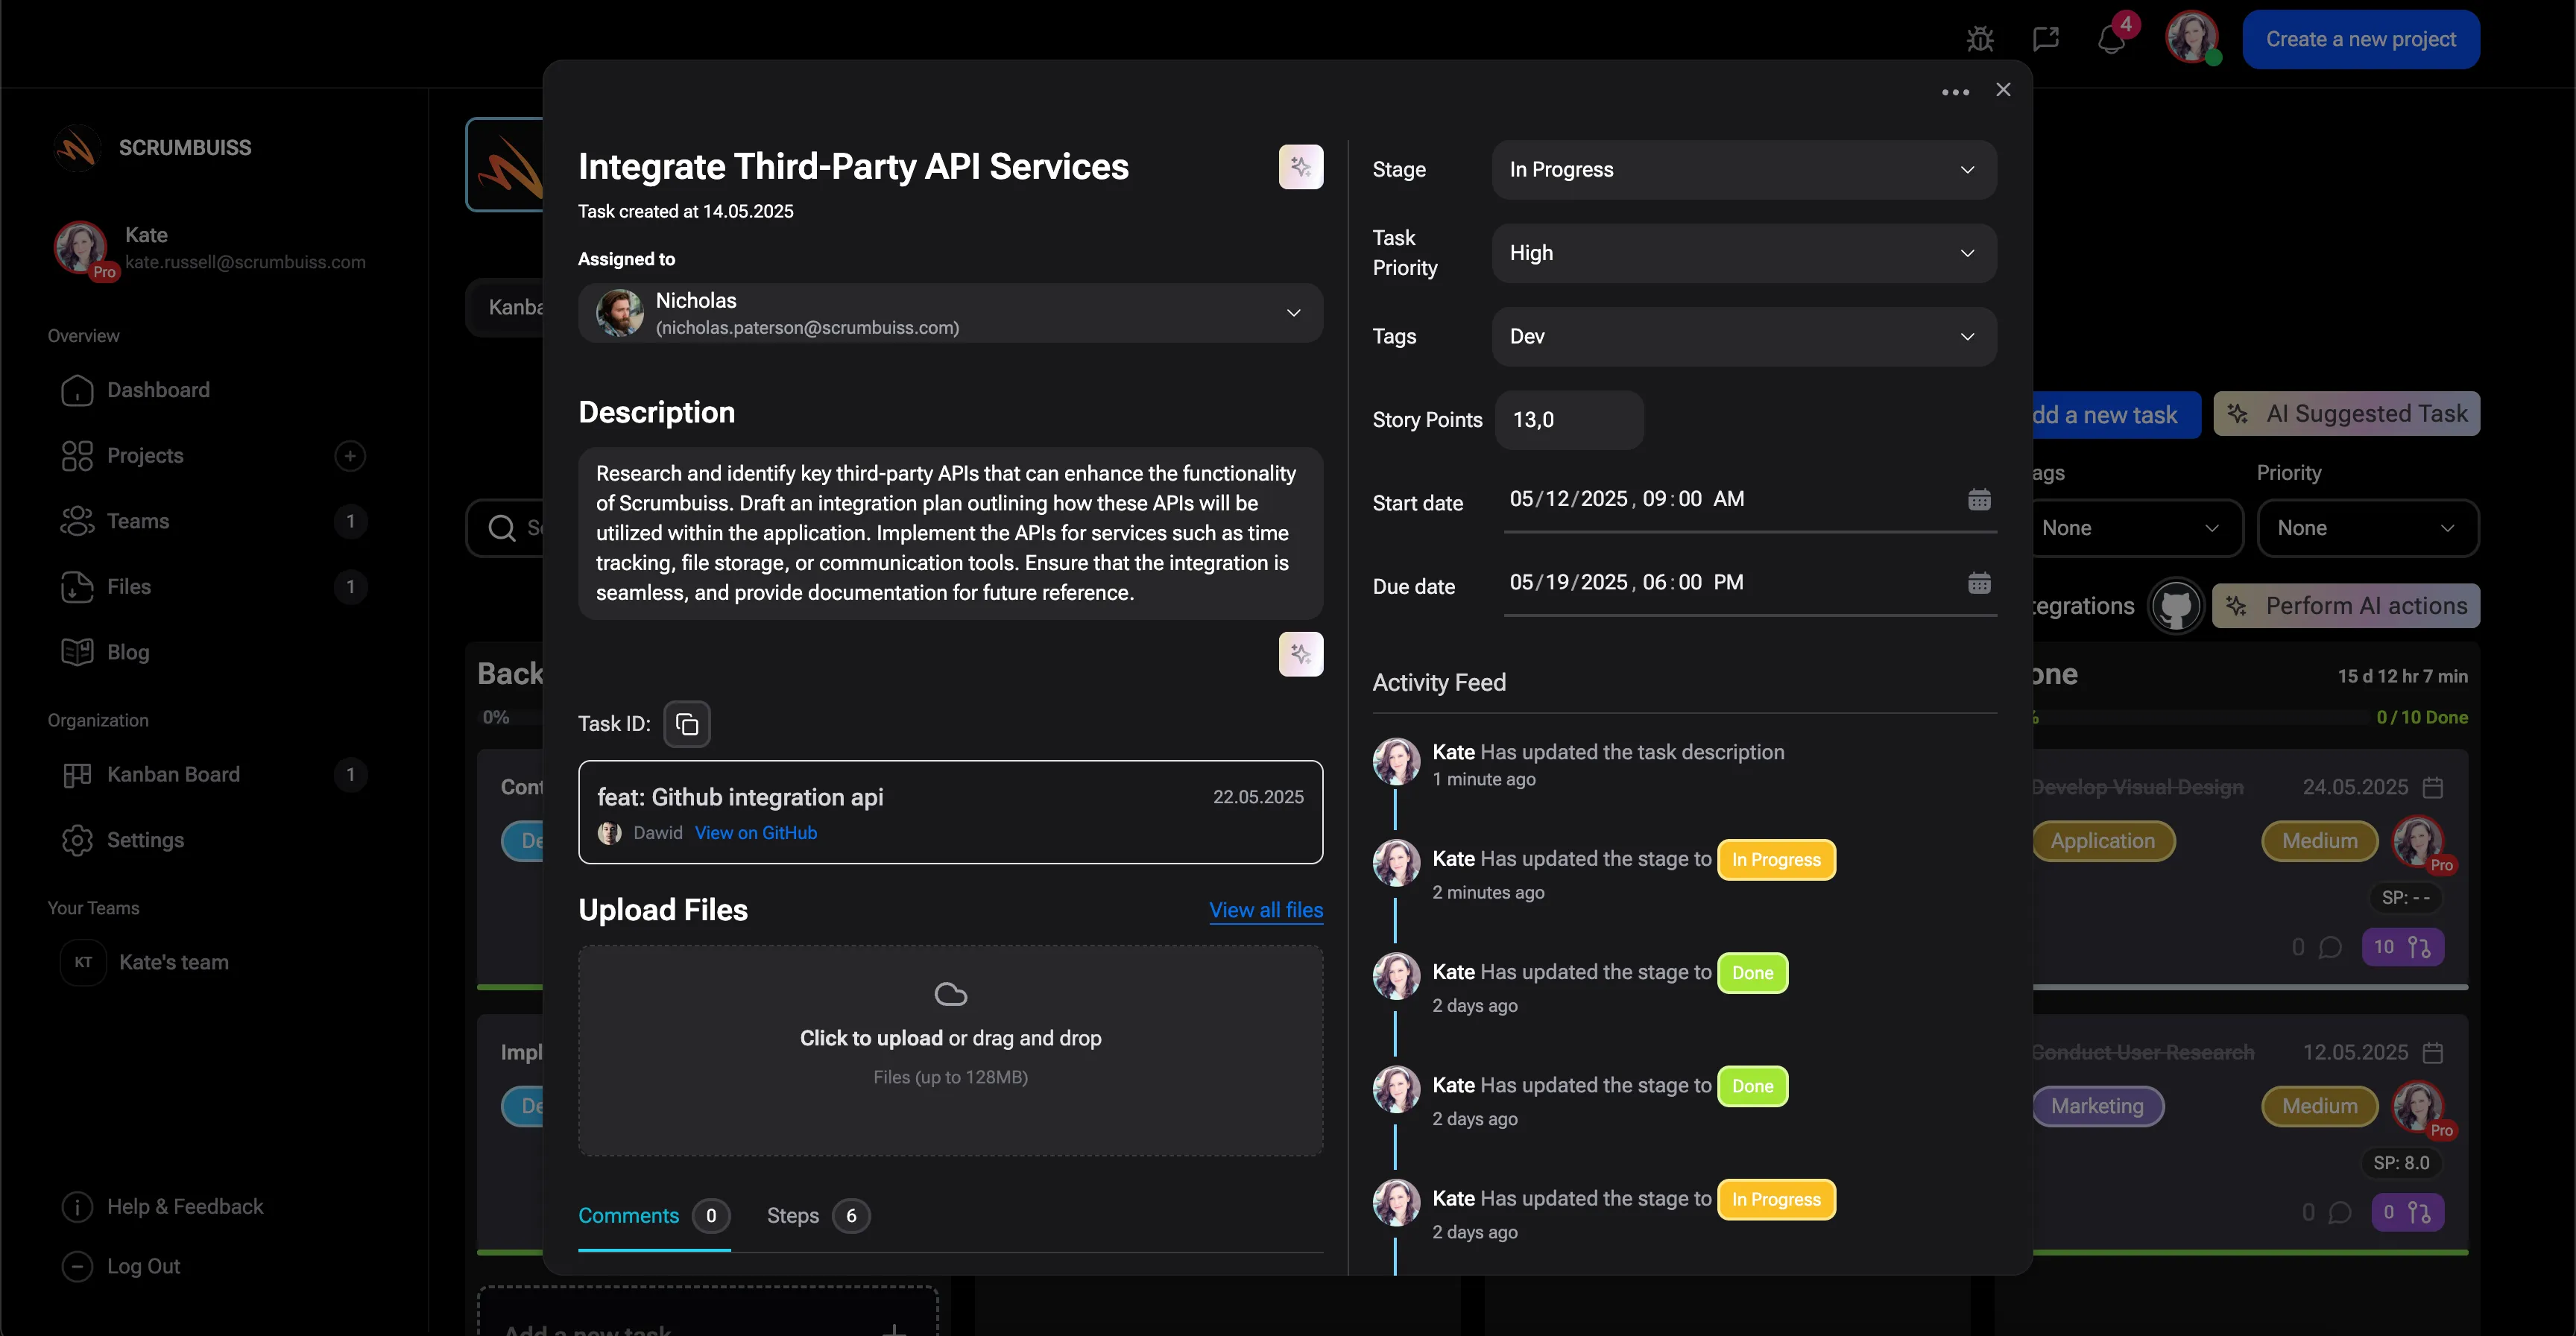Click the bug report icon in header
The height and width of the screenshot is (1336, 2576).
[x=1979, y=39]
